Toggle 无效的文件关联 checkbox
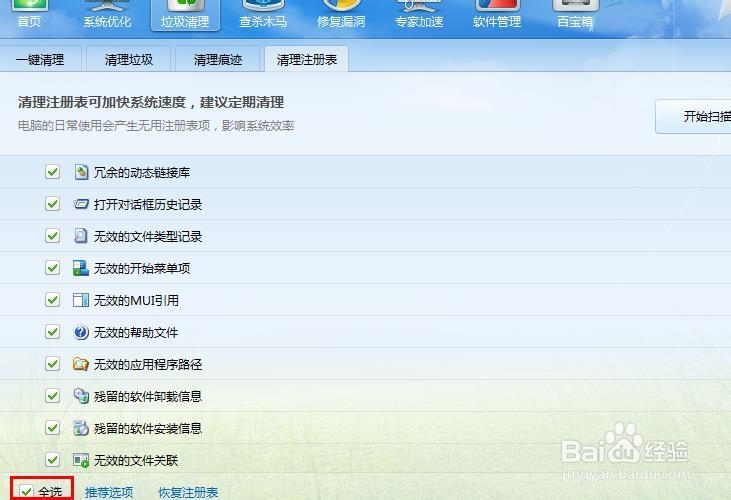731x500 pixels. [x=53, y=460]
